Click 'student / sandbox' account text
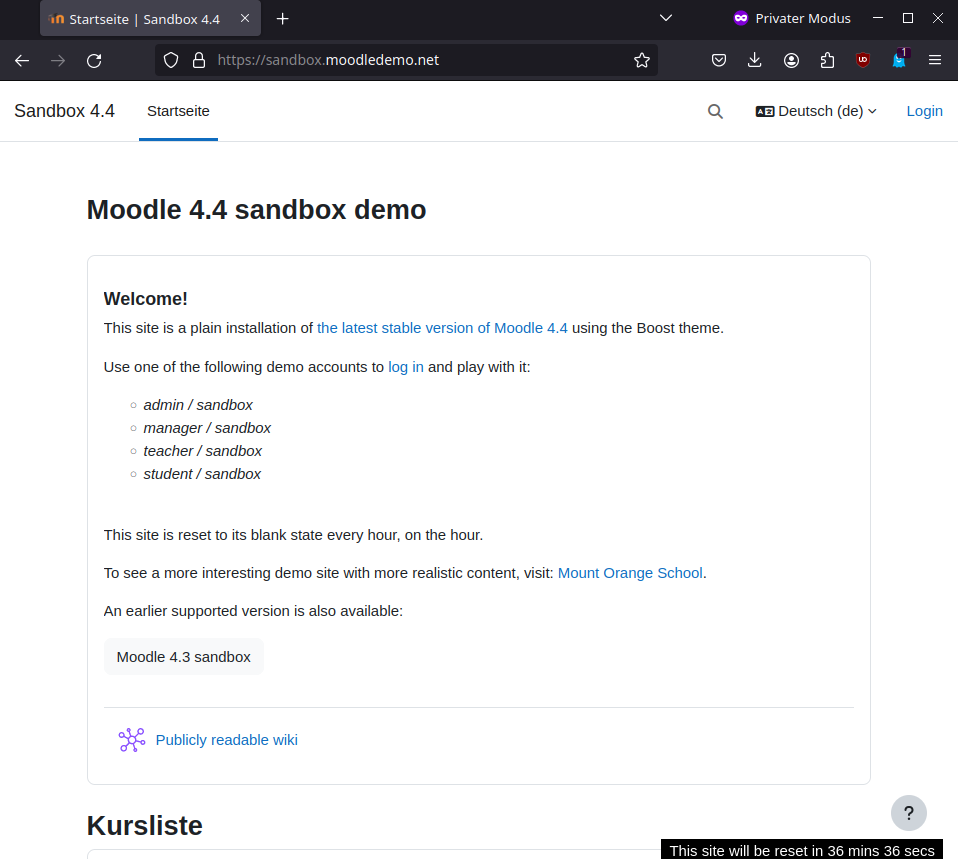The width and height of the screenshot is (958, 859). point(202,474)
